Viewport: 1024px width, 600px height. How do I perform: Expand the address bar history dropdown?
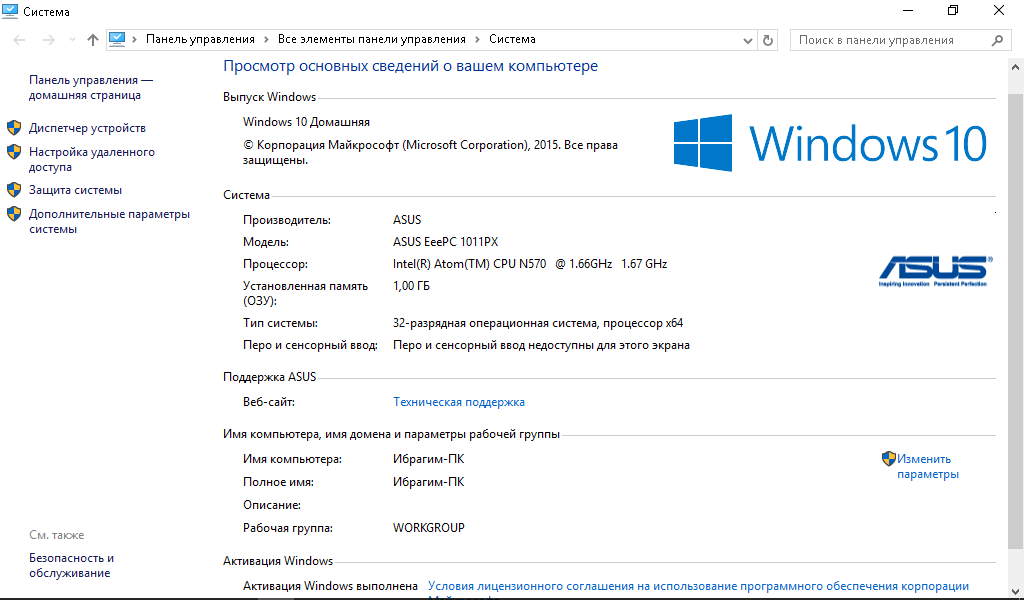pos(748,40)
